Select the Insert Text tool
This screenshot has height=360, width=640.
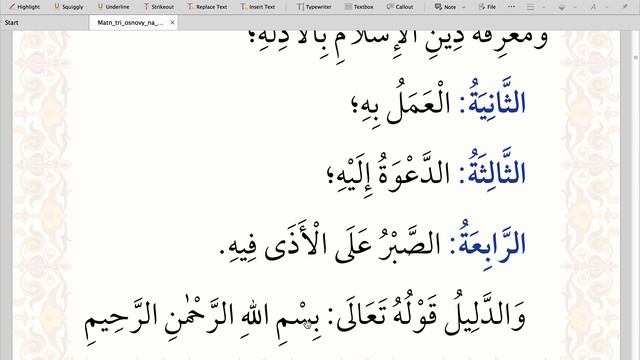[258, 7]
